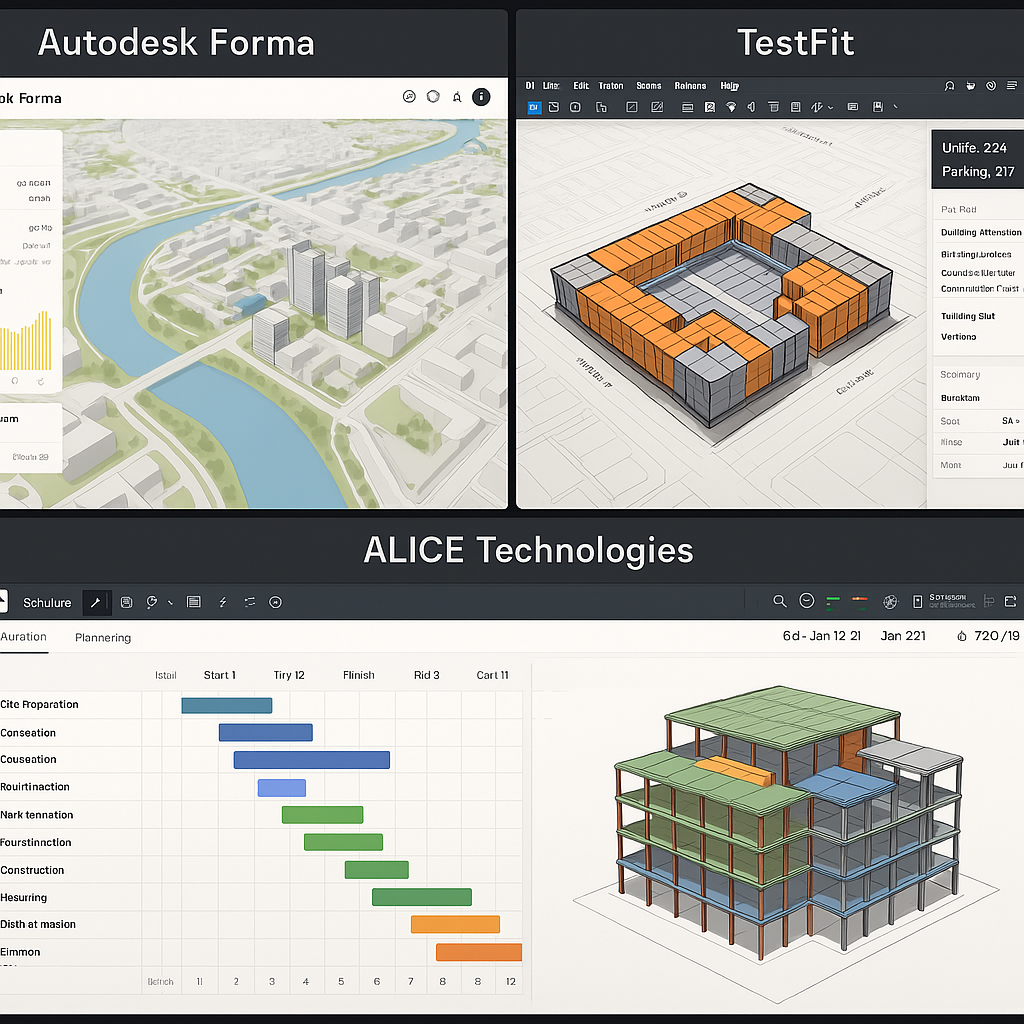Image resolution: width=1024 pixels, height=1024 pixels.
Task: Switch to the Plannering tab
Action: (x=103, y=637)
